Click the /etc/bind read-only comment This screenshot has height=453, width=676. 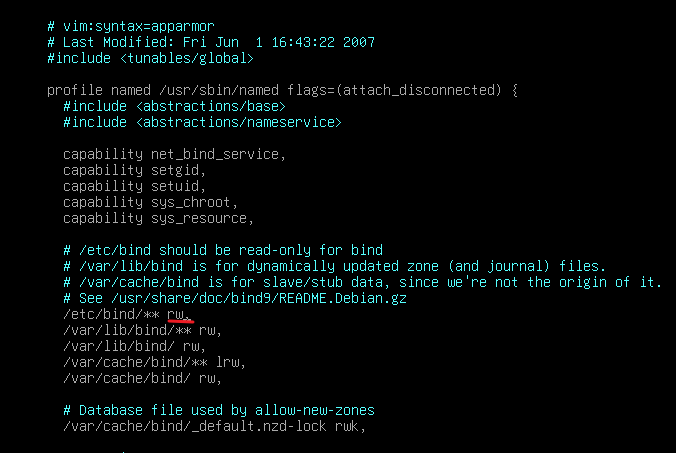pos(223,250)
